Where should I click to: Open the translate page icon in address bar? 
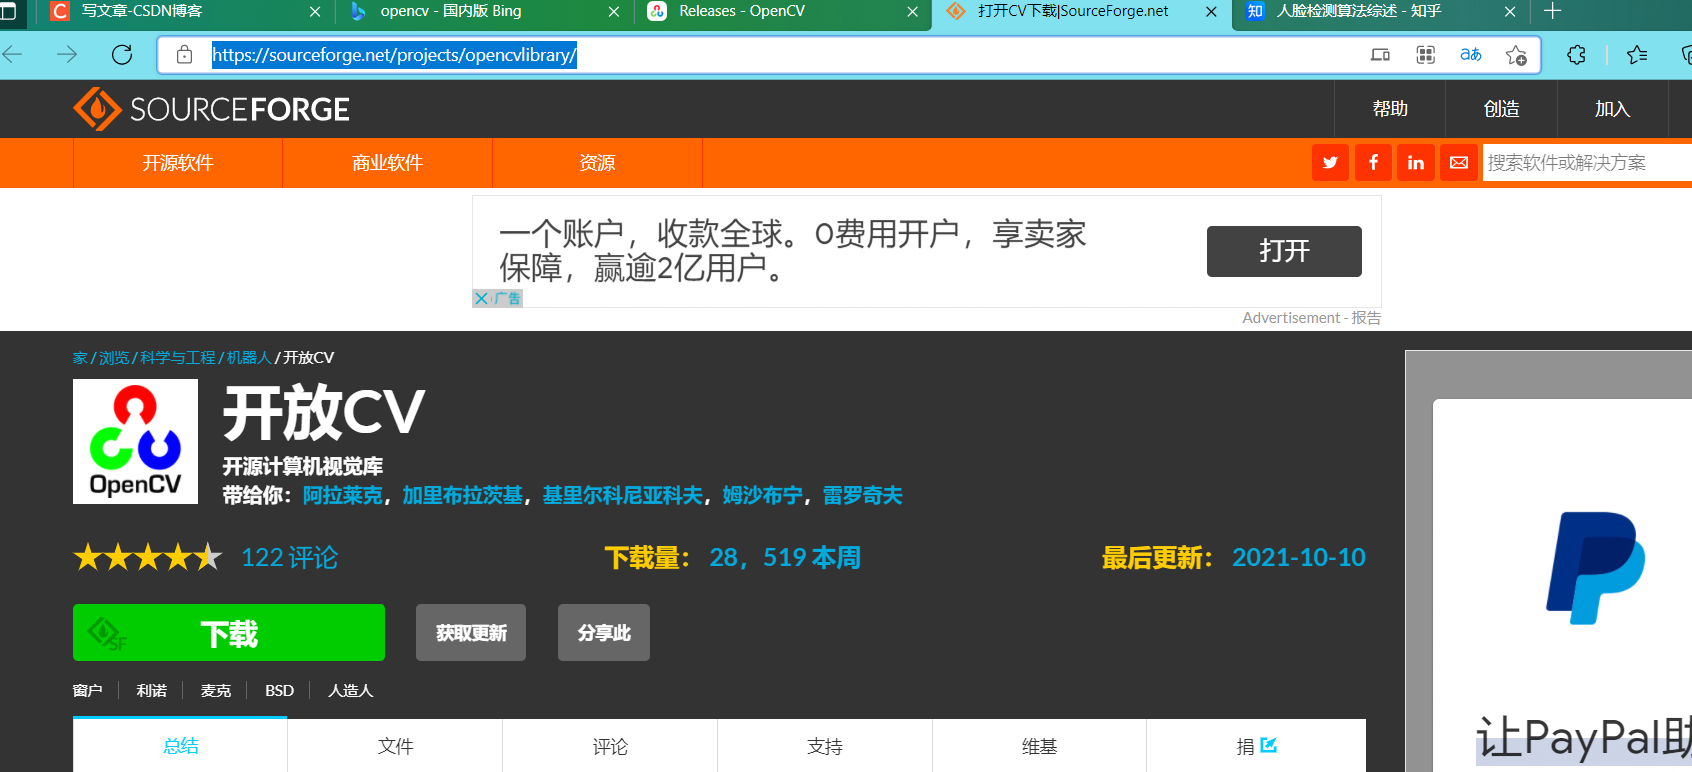tap(1470, 55)
